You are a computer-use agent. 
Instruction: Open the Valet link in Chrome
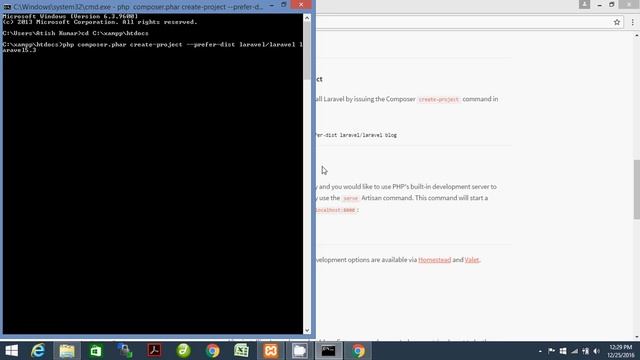pyautogui.click(x=471, y=260)
